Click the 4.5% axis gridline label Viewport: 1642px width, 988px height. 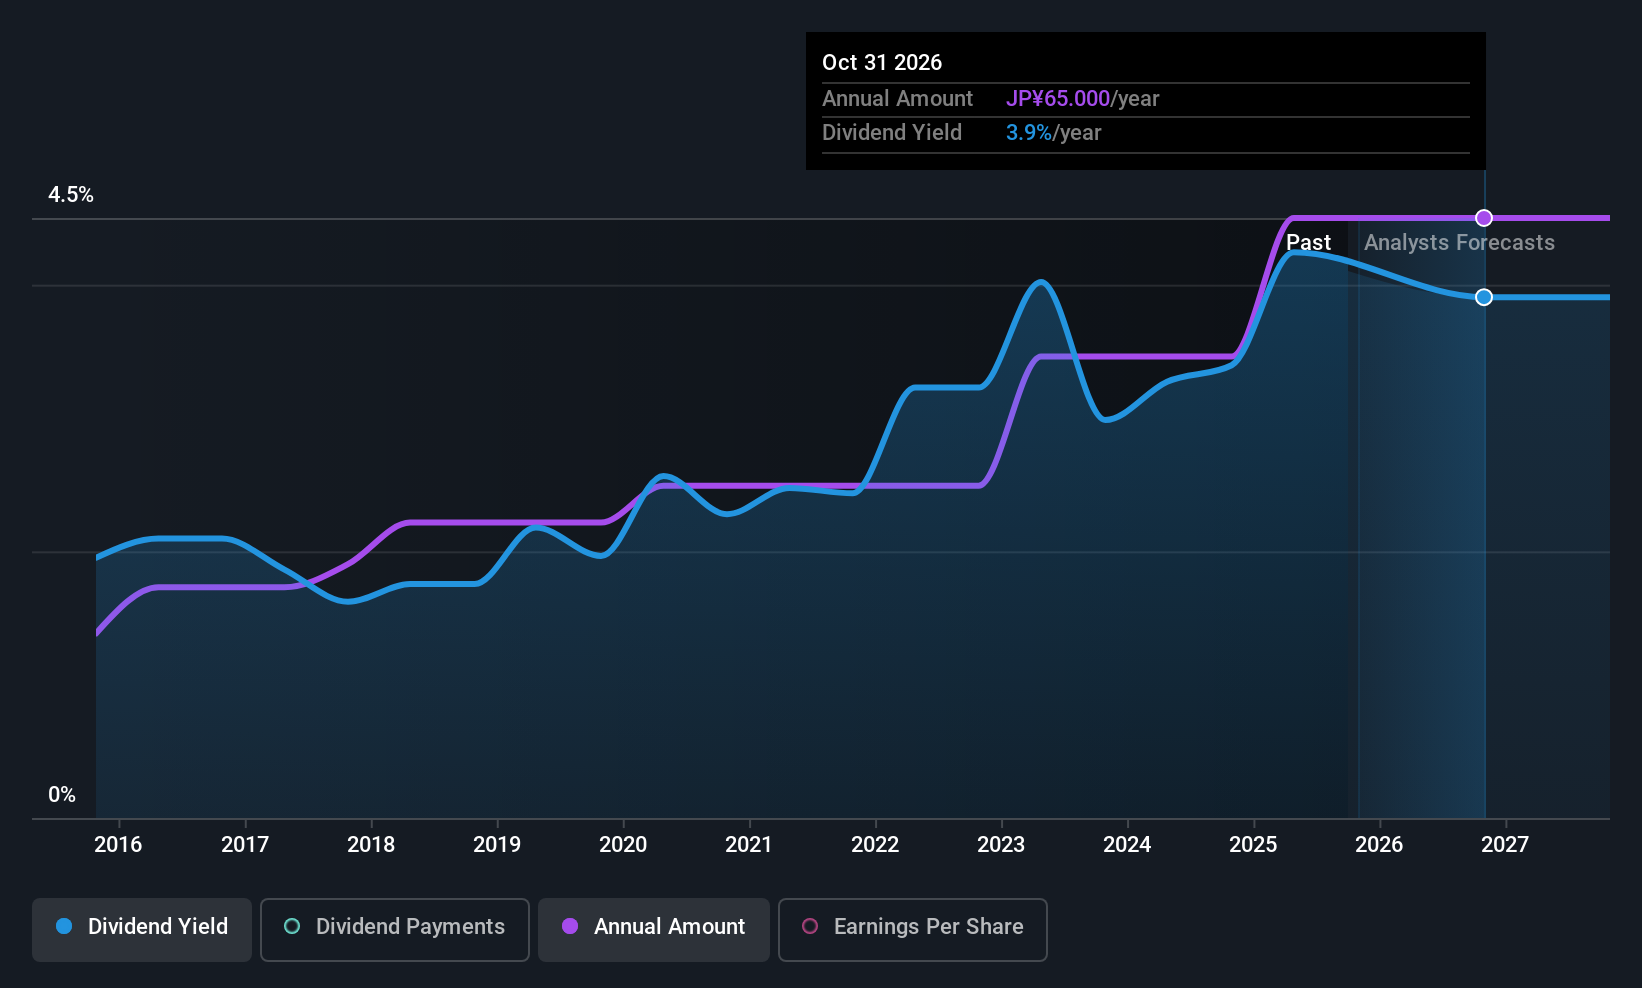pos(71,195)
